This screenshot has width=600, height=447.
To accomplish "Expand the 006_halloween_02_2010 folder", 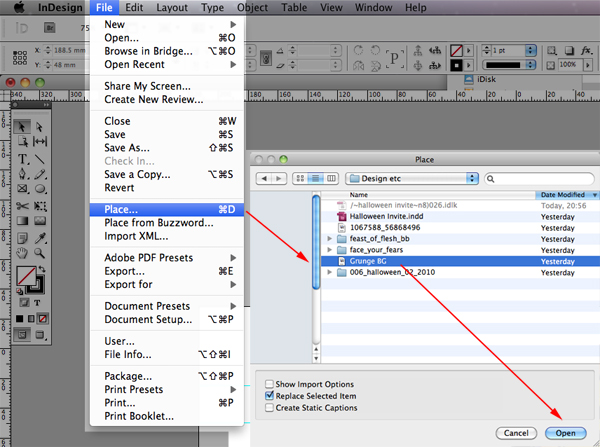I will [329, 272].
